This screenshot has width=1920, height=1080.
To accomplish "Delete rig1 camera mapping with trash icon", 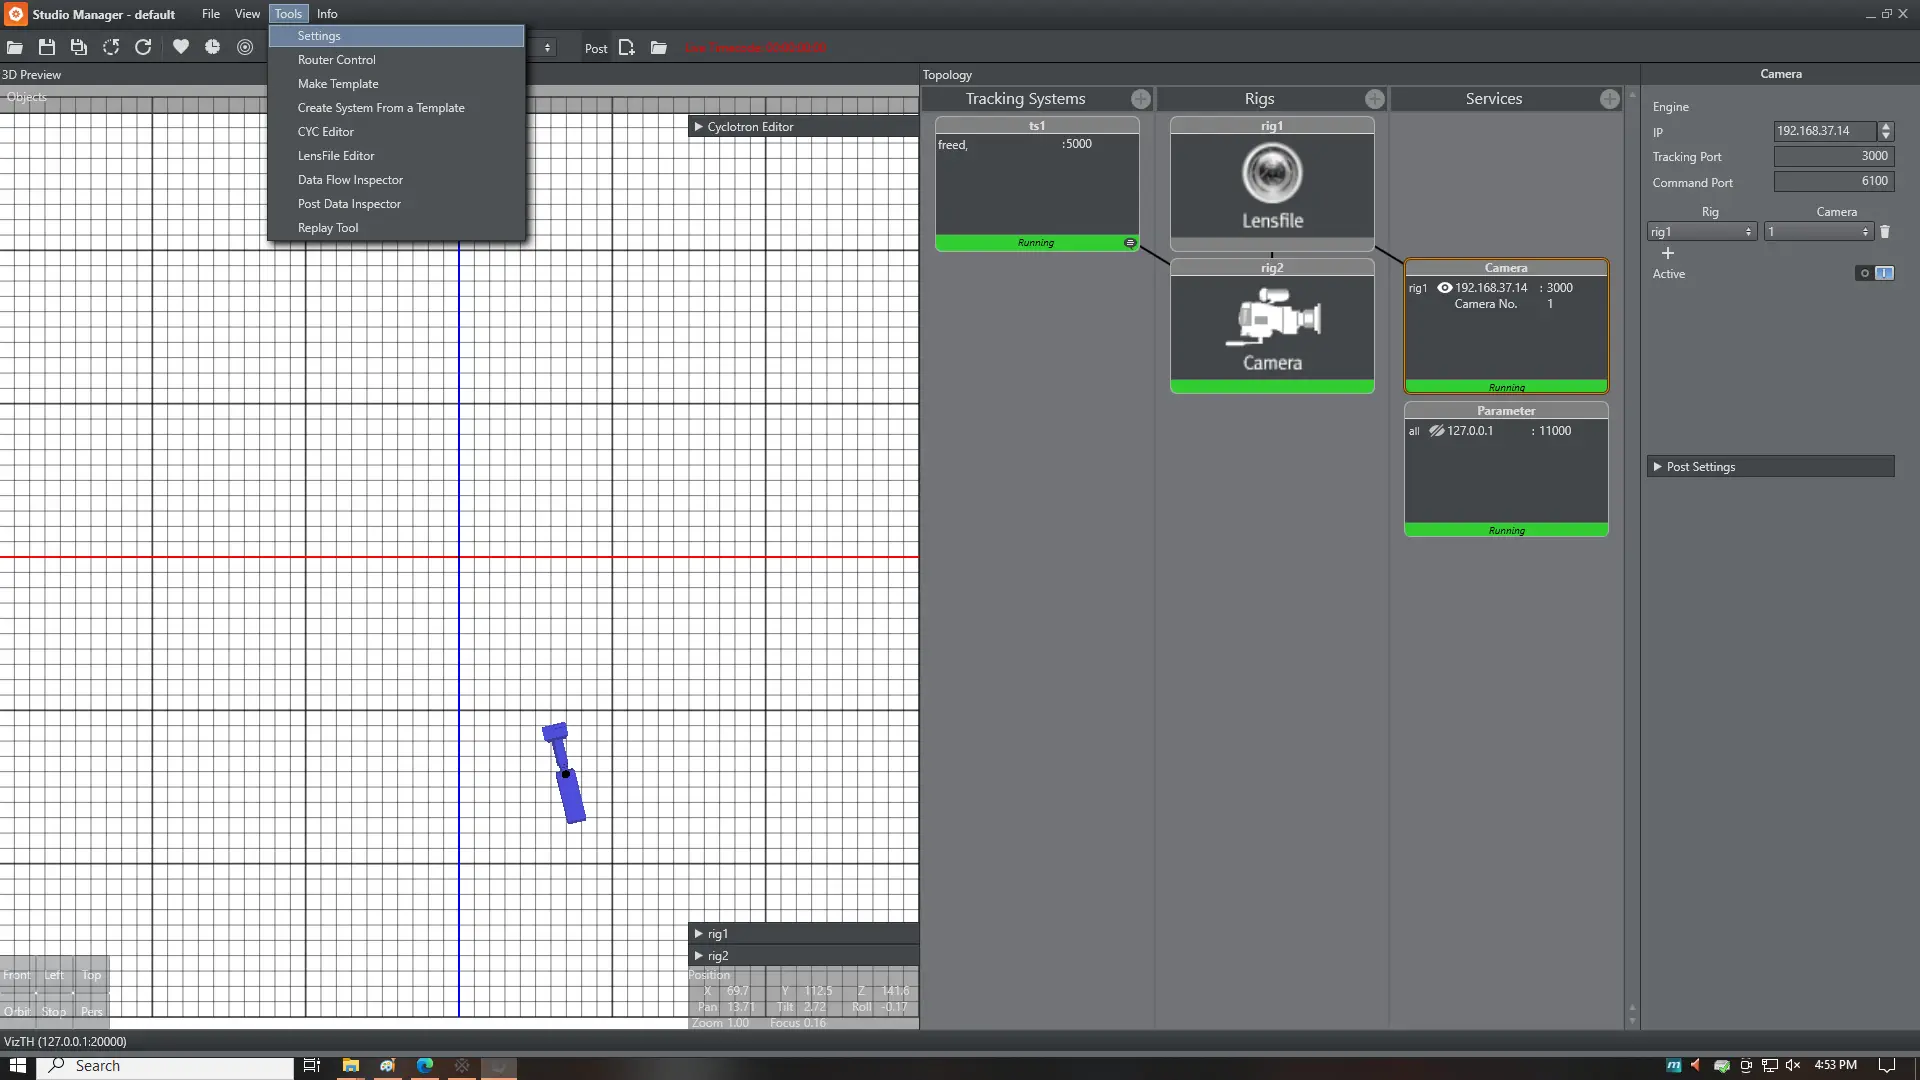I will point(1885,232).
